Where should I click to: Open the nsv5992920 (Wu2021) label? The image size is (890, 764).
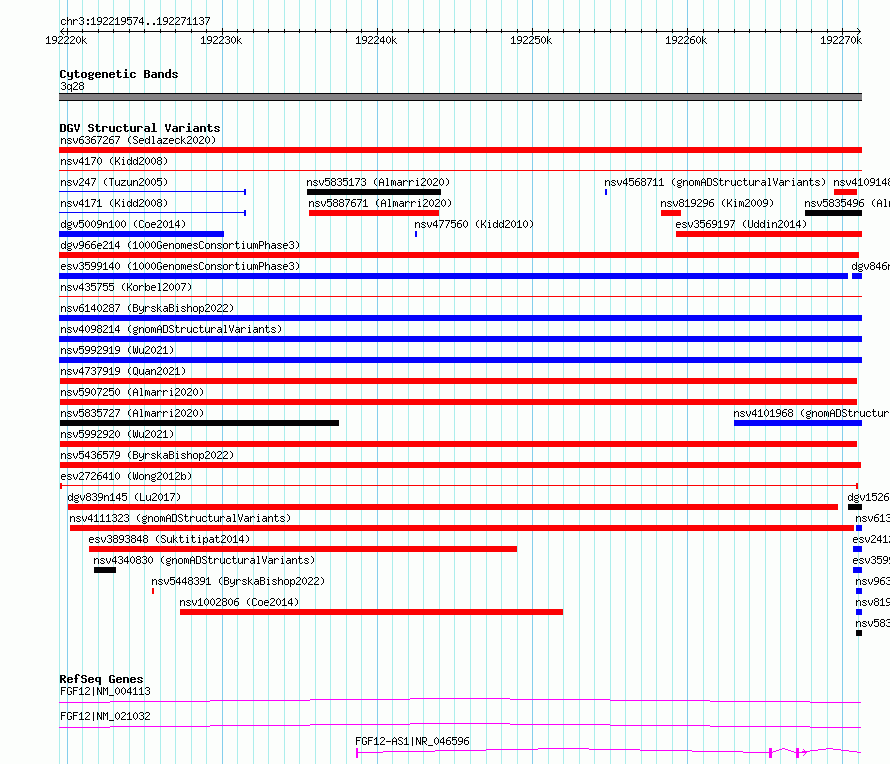pyautogui.click(x=117, y=434)
